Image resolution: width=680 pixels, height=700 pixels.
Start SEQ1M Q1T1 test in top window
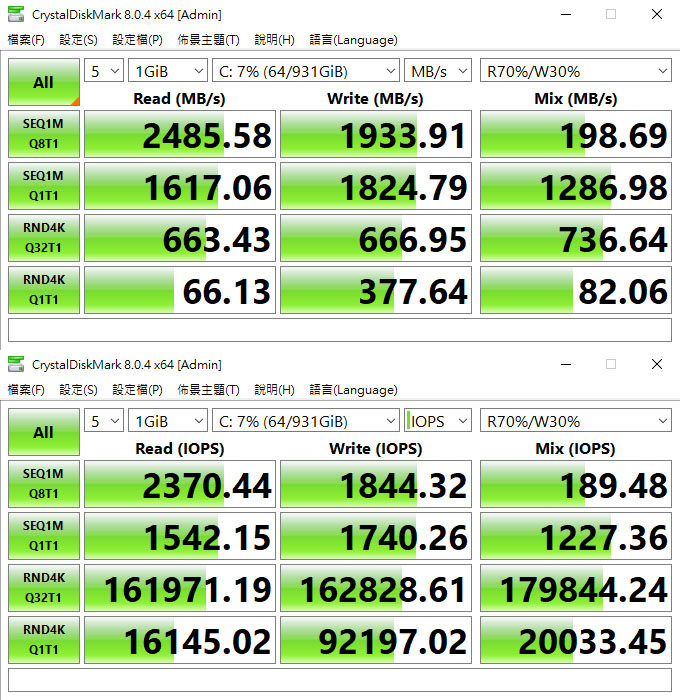pos(44,186)
